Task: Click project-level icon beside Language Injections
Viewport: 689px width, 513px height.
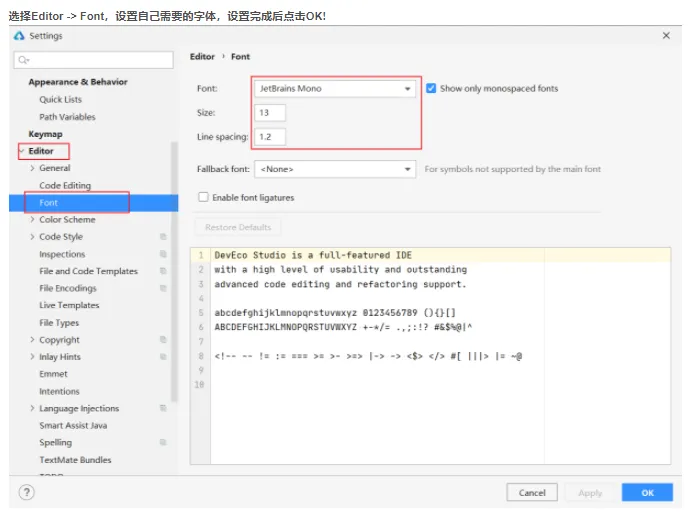Action: (163, 408)
